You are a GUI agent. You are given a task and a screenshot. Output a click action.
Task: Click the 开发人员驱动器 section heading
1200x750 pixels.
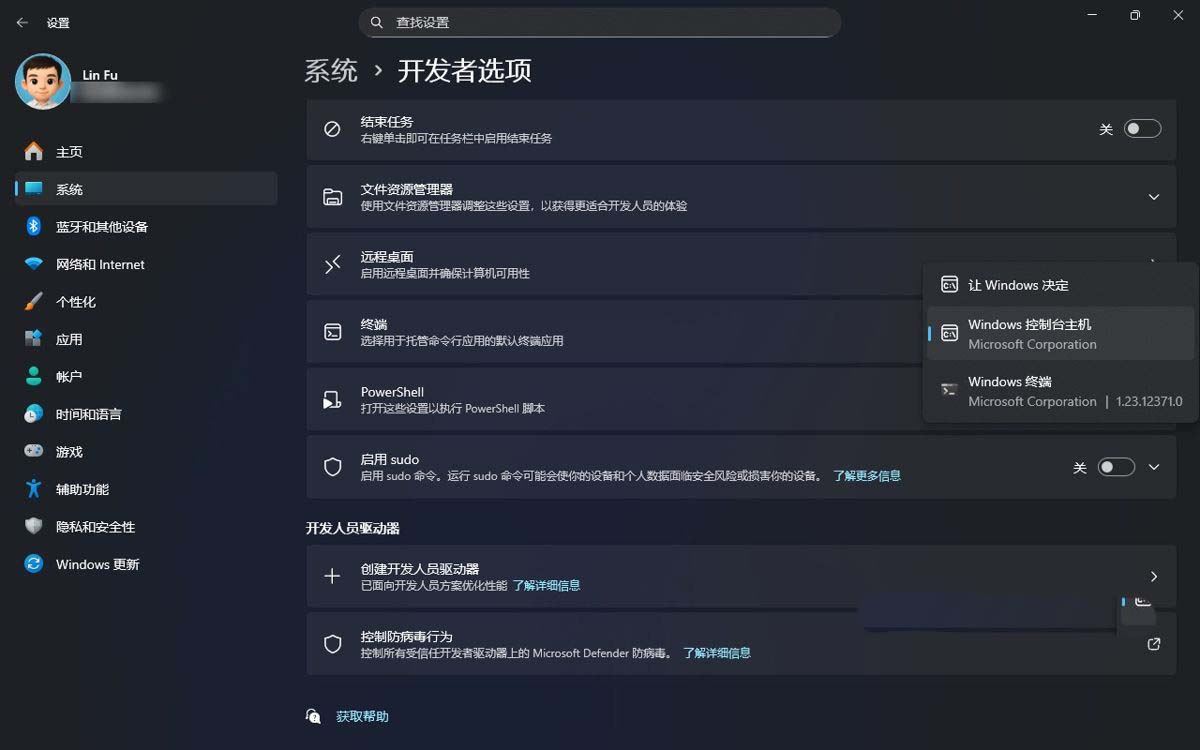click(353, 527)
